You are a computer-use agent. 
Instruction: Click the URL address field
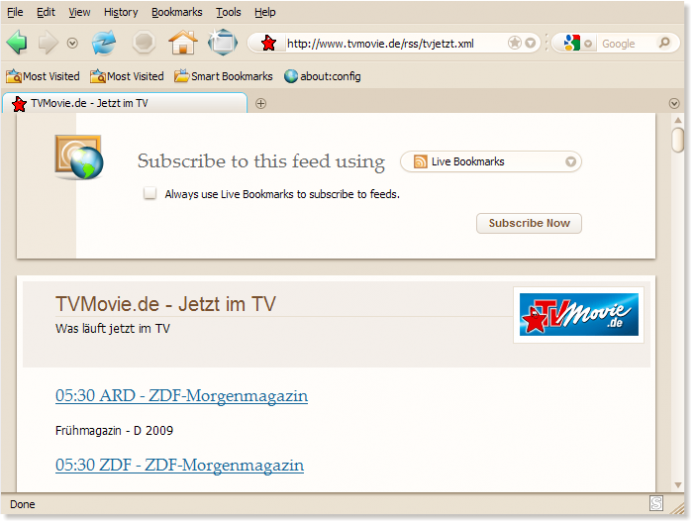coord(394,43)
